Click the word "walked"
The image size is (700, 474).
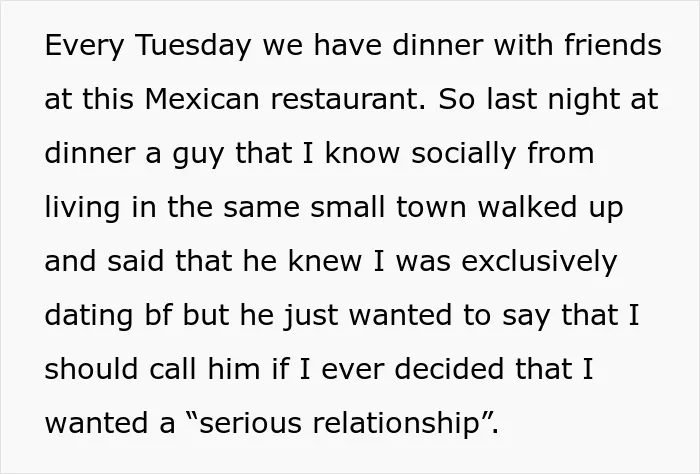527,207
